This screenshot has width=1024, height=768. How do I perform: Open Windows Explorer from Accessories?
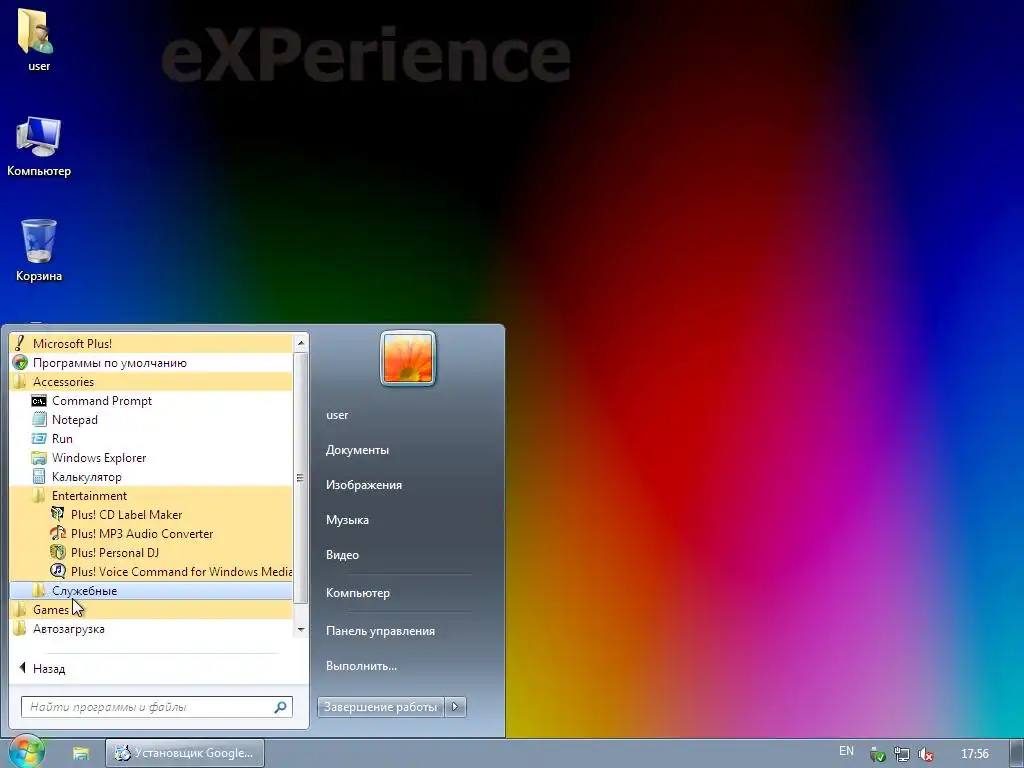pyautogui.click(x=151, y=458)
